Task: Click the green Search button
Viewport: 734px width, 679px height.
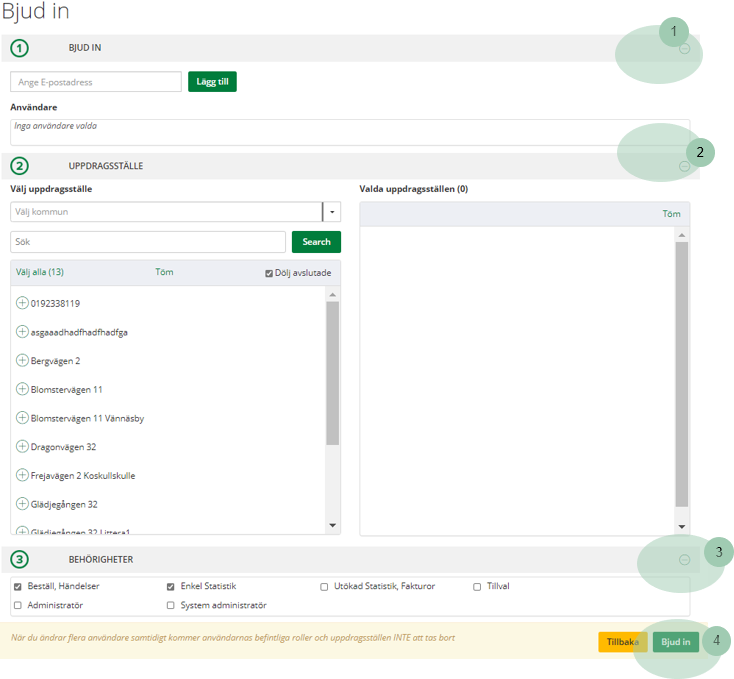Action: (316, 242)
